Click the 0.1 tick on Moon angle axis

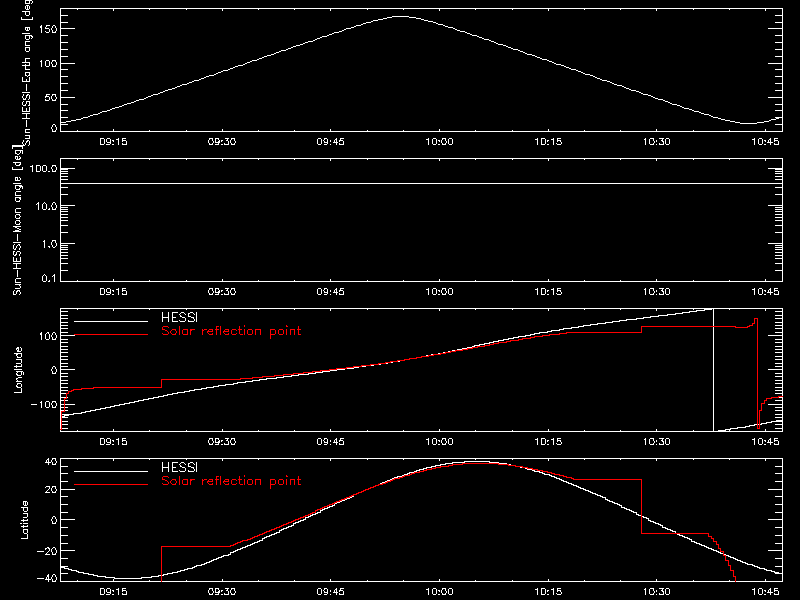(49, 278)
